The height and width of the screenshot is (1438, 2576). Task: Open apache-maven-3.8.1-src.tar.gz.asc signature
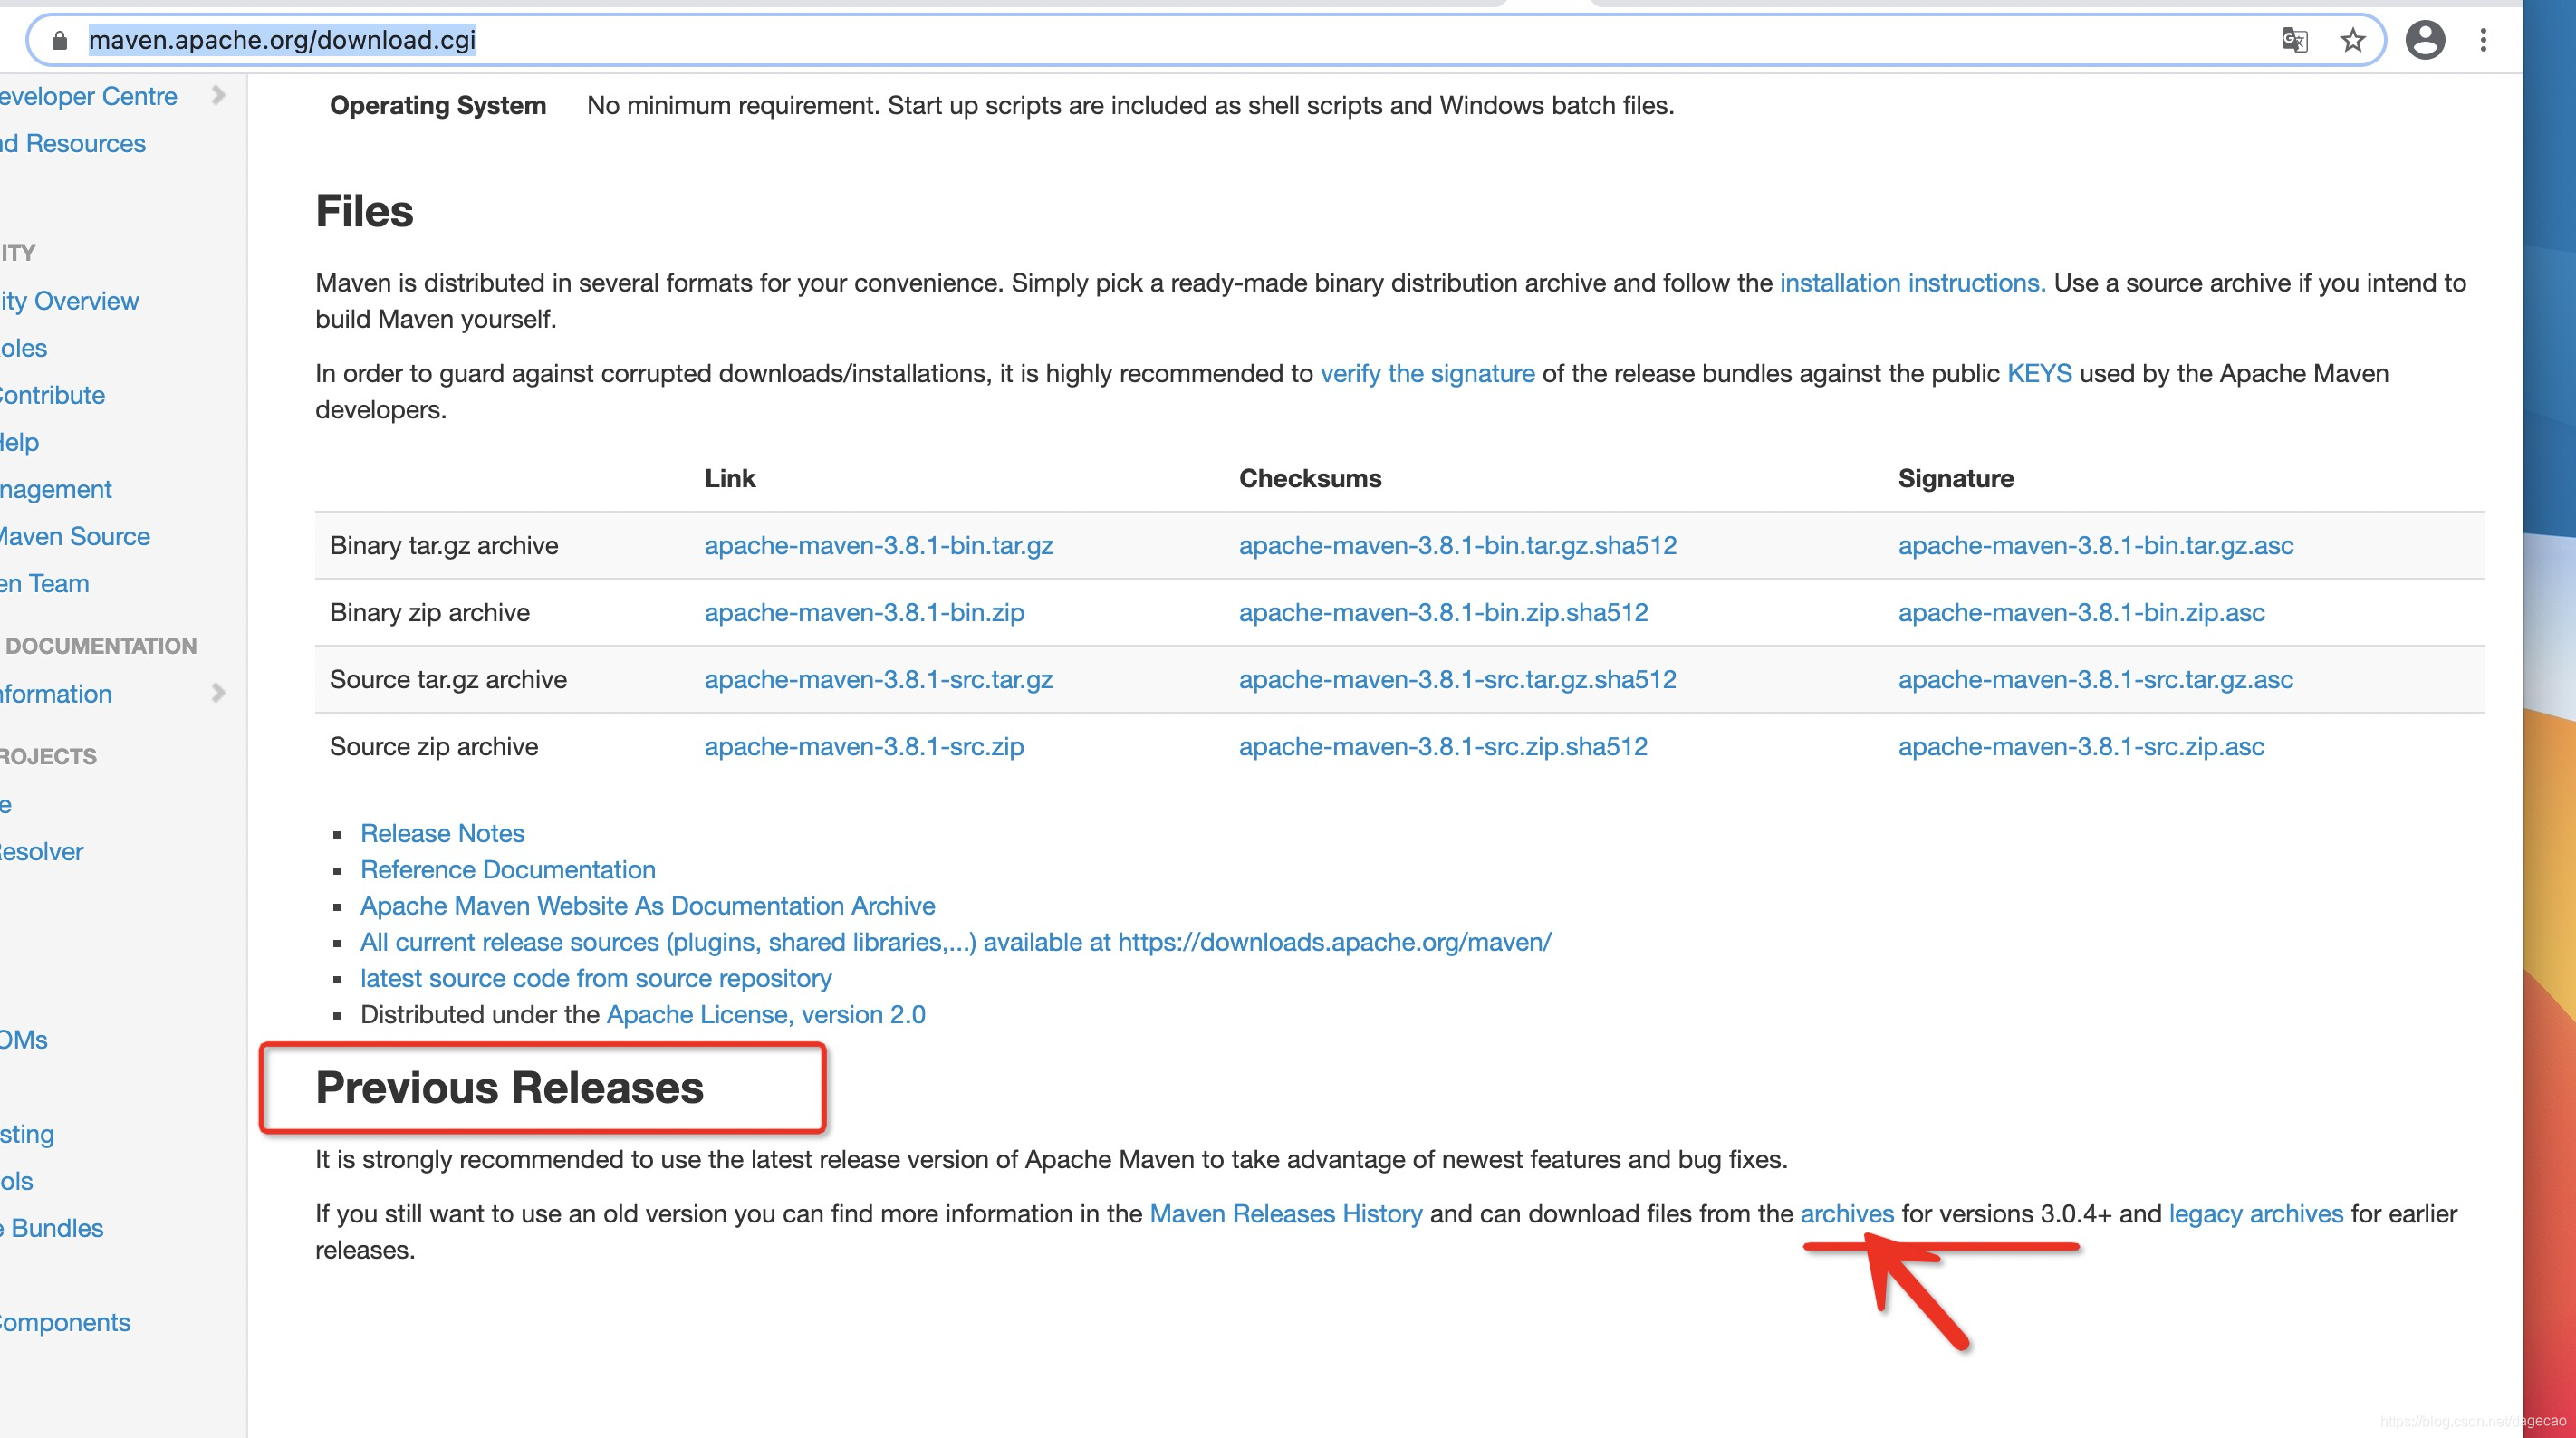2095,679
